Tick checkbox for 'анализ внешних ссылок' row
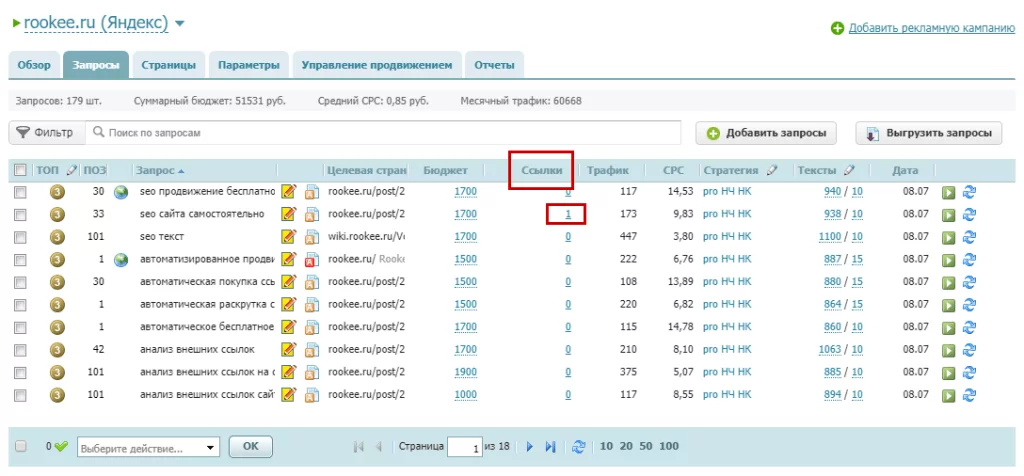Viewport: 1024px width, 476px height. 20,350
